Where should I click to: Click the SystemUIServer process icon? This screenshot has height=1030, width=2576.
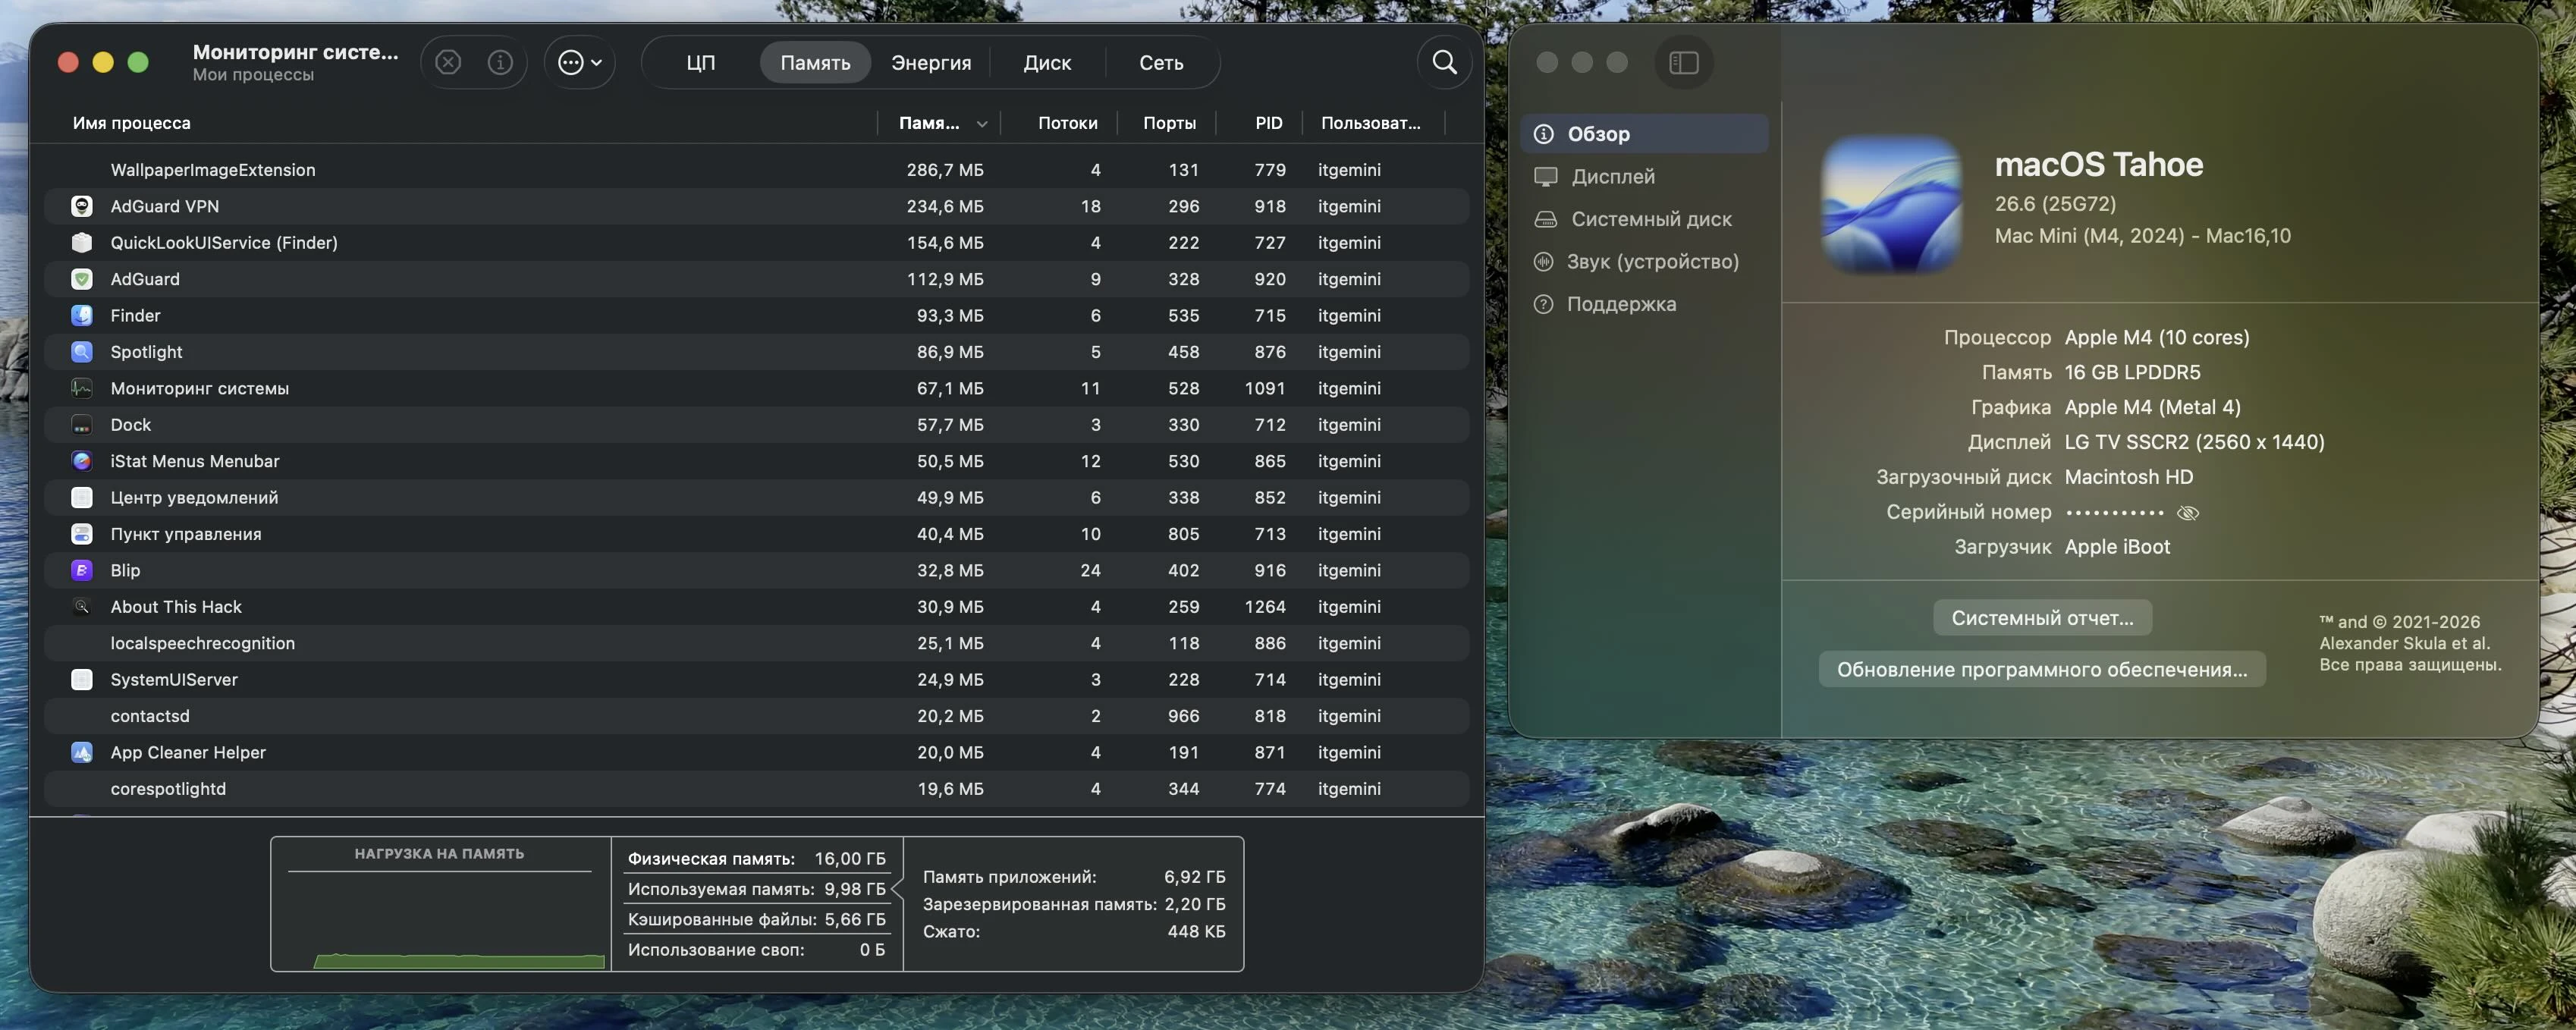click(x=82, y=680)
